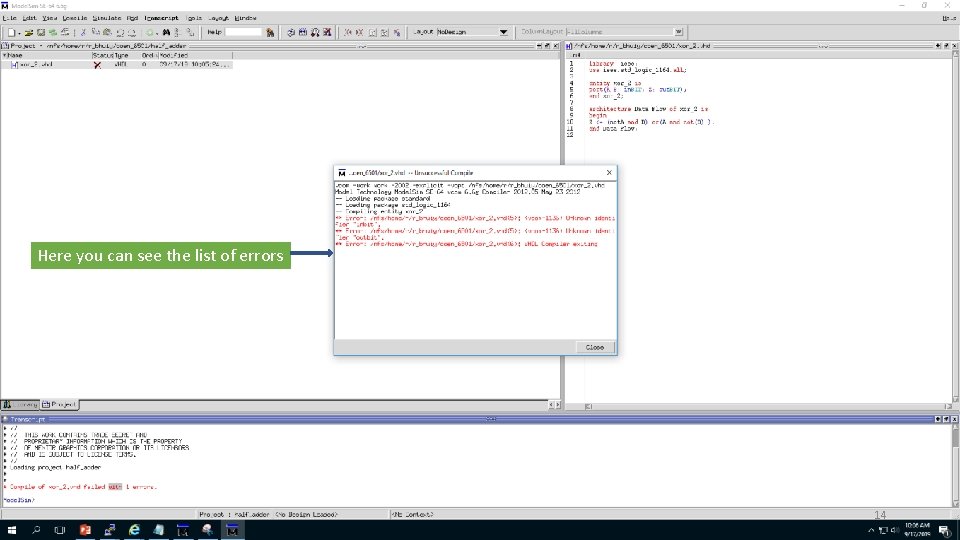Click the Help text input field

pos(243,32)
